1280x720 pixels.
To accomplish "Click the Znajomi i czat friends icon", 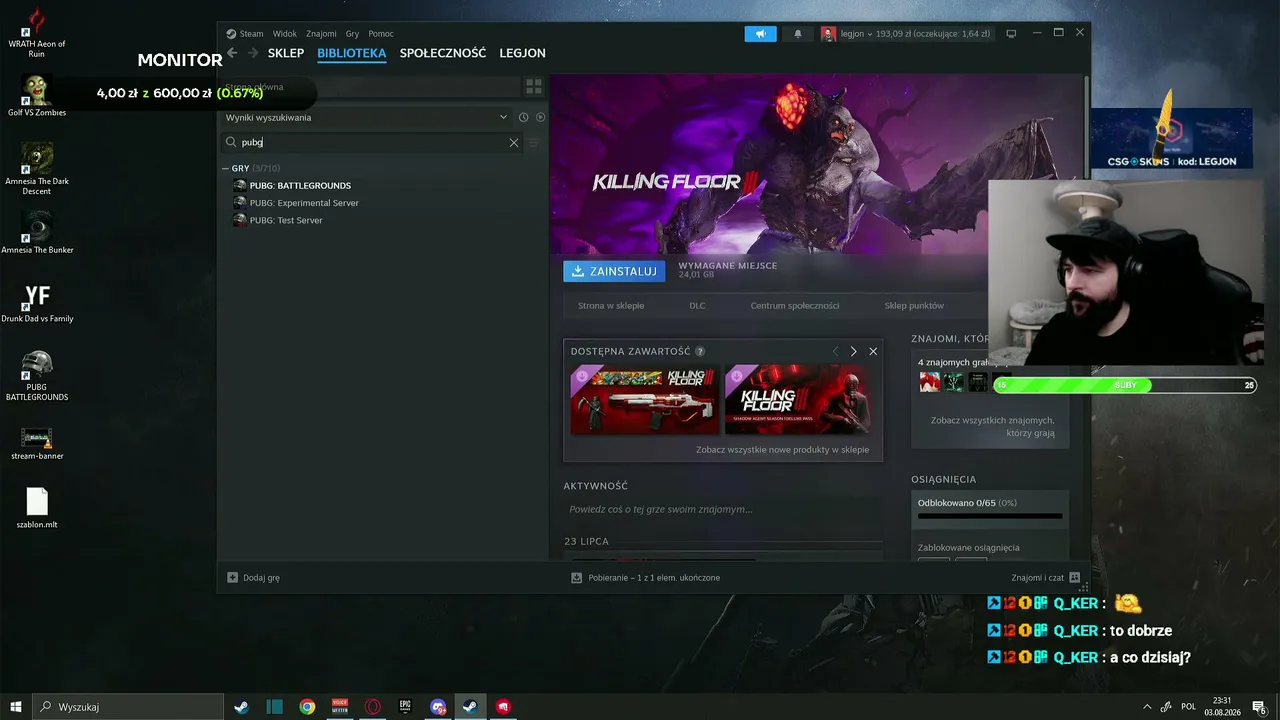I will (1074, 577).
